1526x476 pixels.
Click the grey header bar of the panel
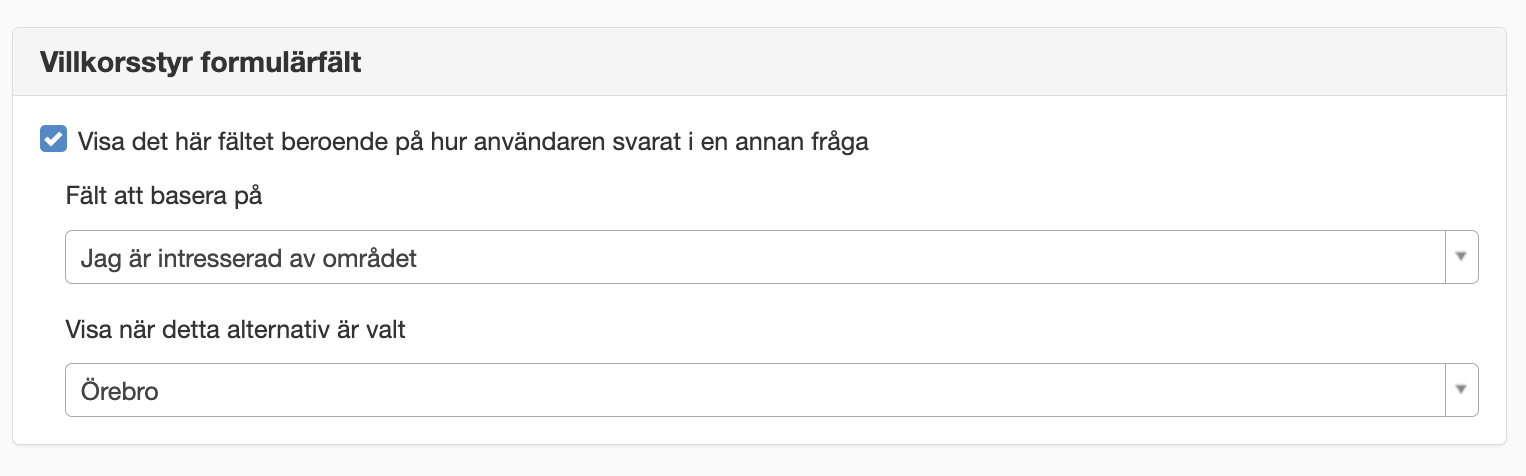pyautogui.click(x=759, y=62)
